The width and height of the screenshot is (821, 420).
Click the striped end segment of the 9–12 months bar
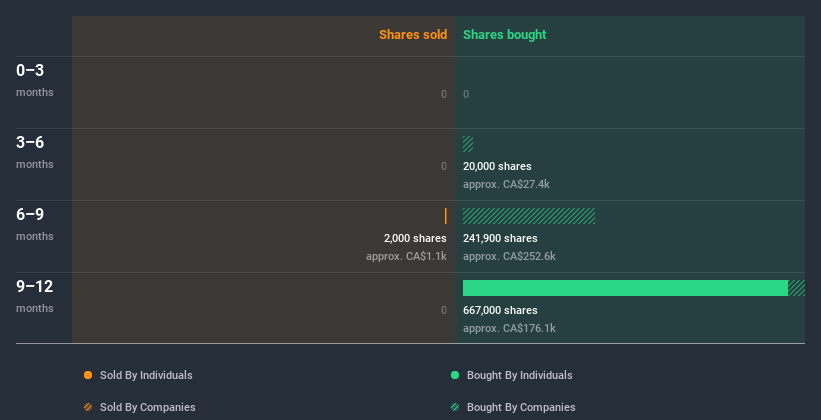(796, 288)
